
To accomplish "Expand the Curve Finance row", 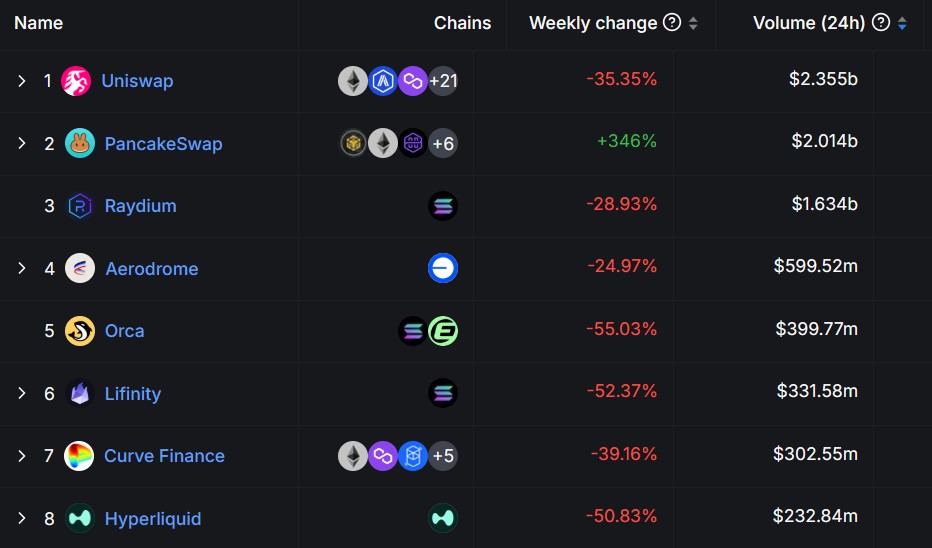I will pyautogui.click(x=22, y=456).
